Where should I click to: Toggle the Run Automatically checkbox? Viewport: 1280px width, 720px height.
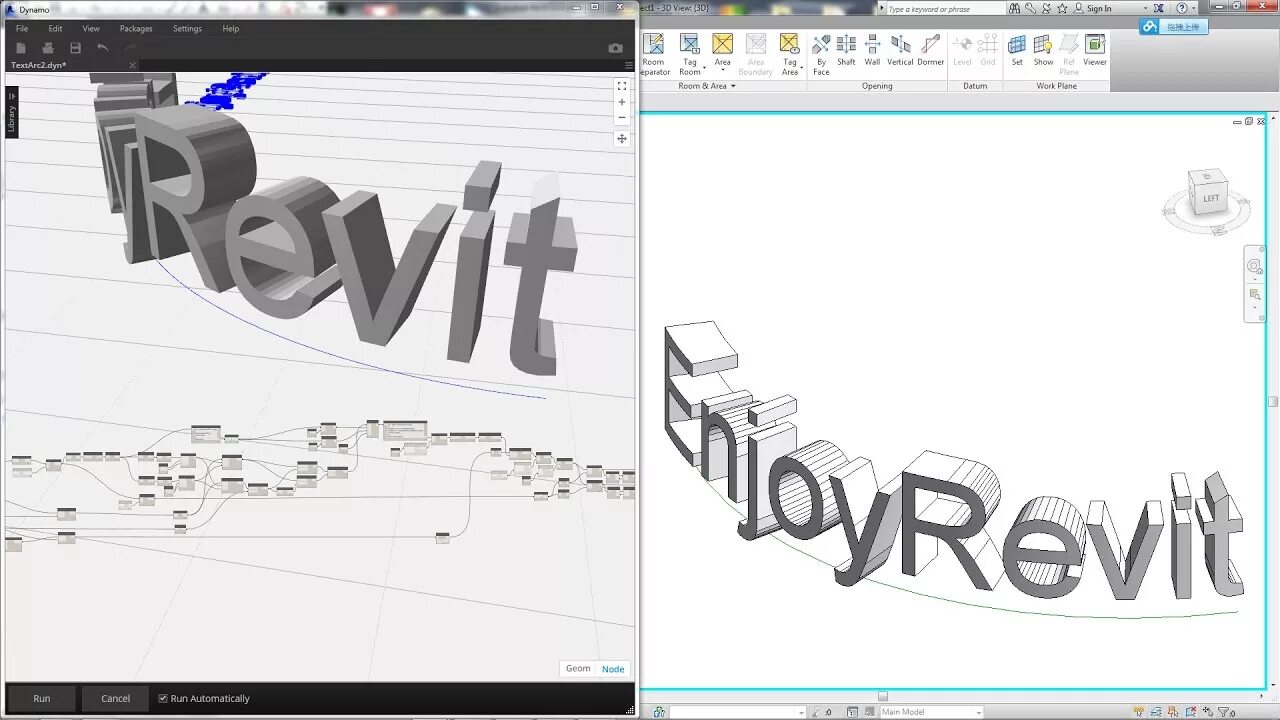tap(163, 698)
